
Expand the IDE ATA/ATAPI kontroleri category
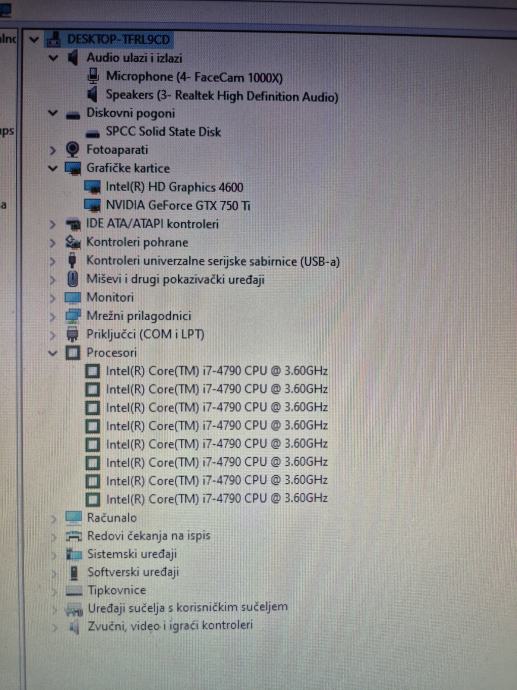tap(53, 224)
